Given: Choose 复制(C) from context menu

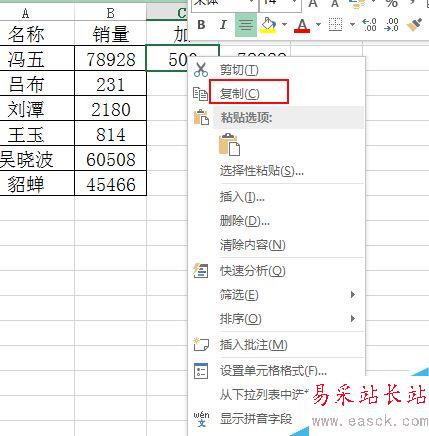Looking at the screenshot, I should 239,94.
